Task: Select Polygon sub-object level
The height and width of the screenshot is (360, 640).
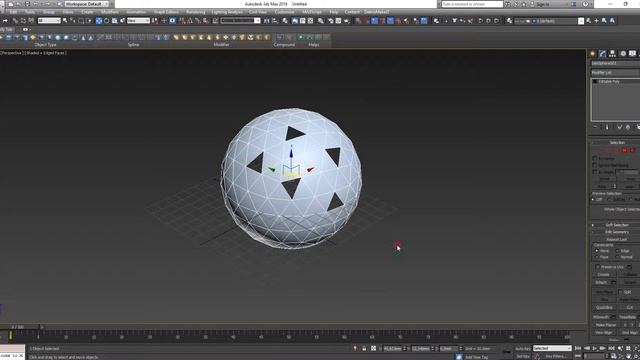Action: (x=624, y=150)
